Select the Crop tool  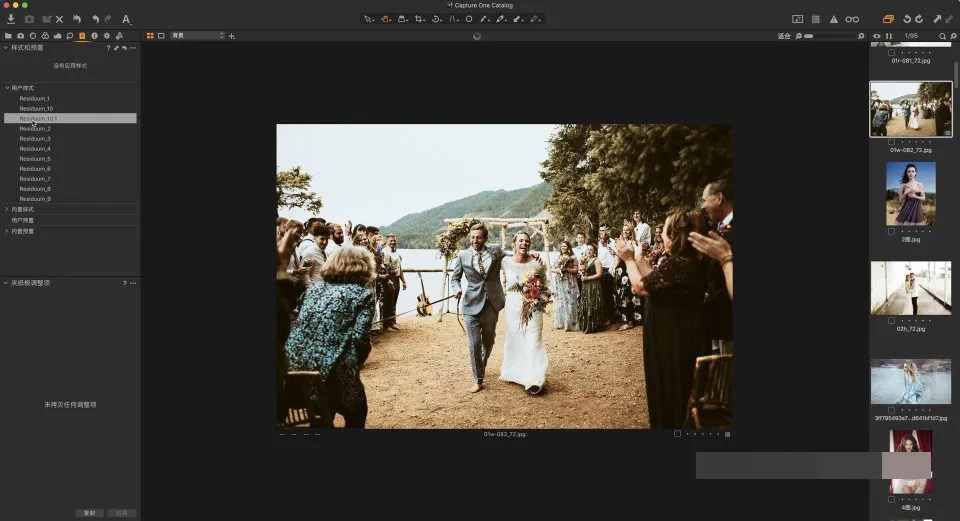pos(419,19)
